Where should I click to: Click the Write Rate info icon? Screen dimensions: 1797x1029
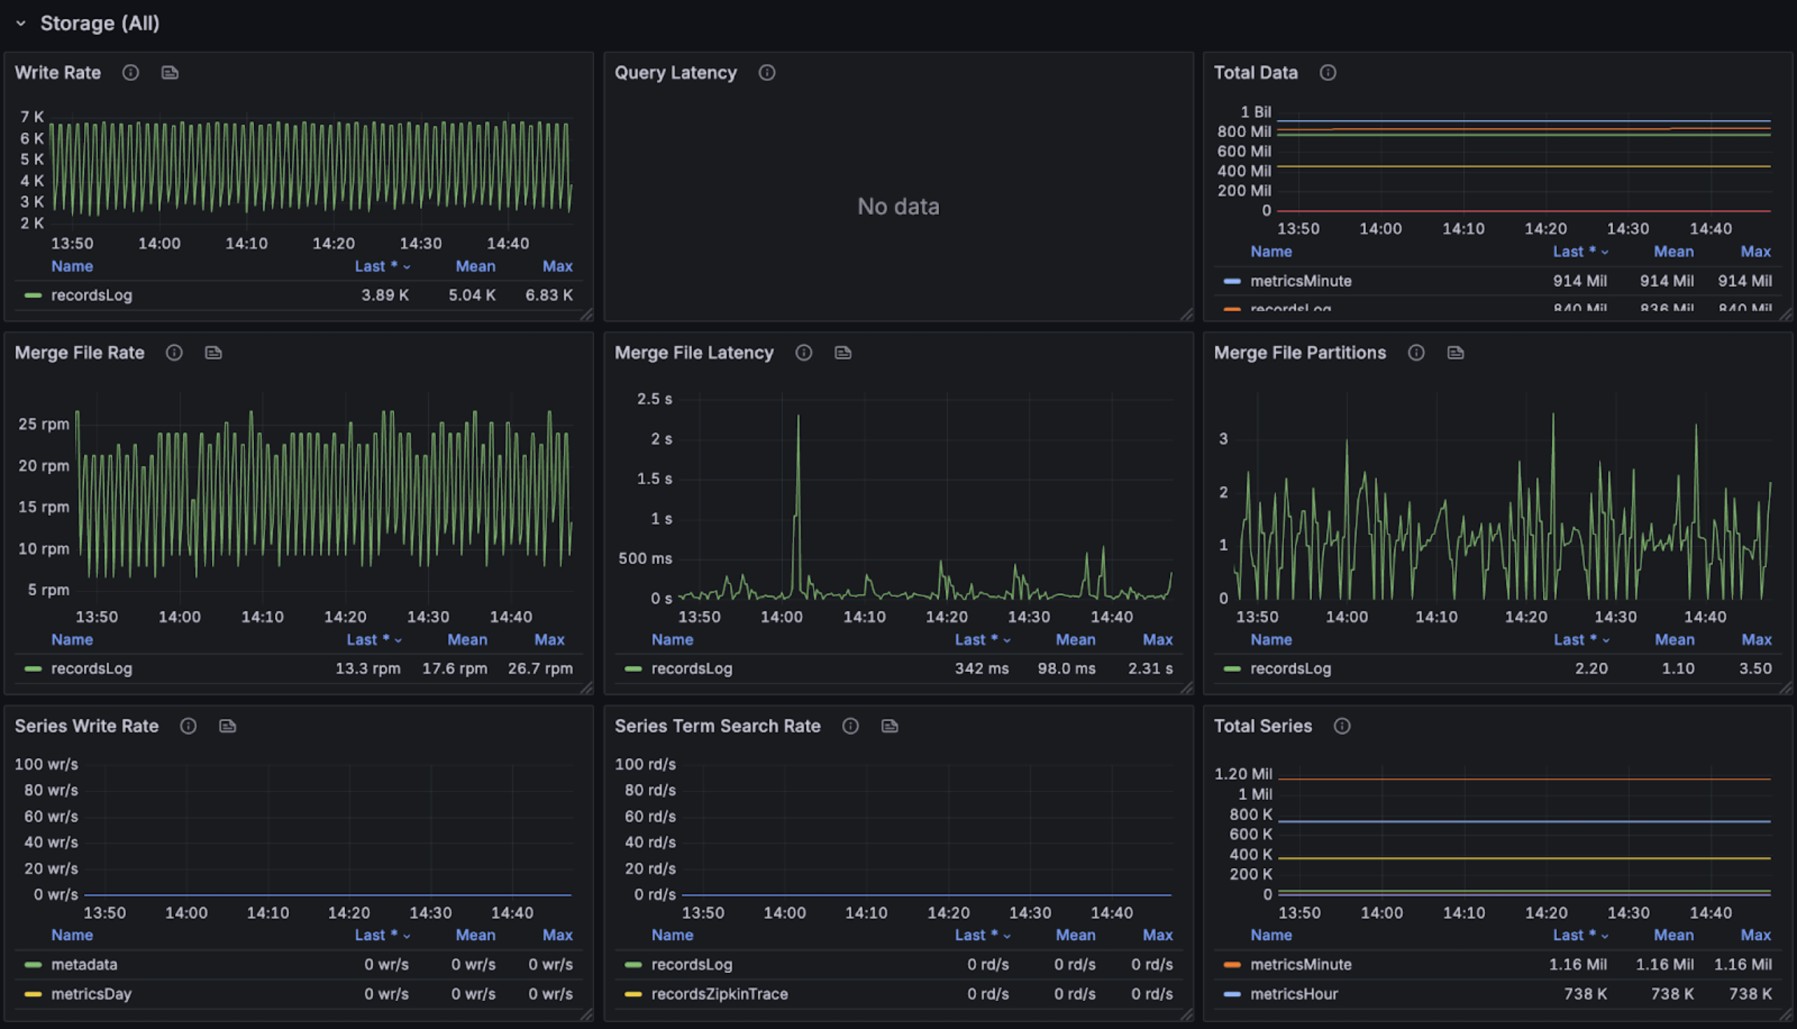[x=130, y=73]
